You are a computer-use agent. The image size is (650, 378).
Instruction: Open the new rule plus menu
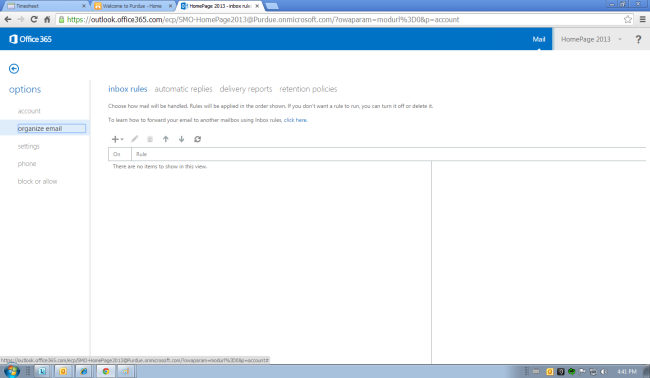(117, 139)
